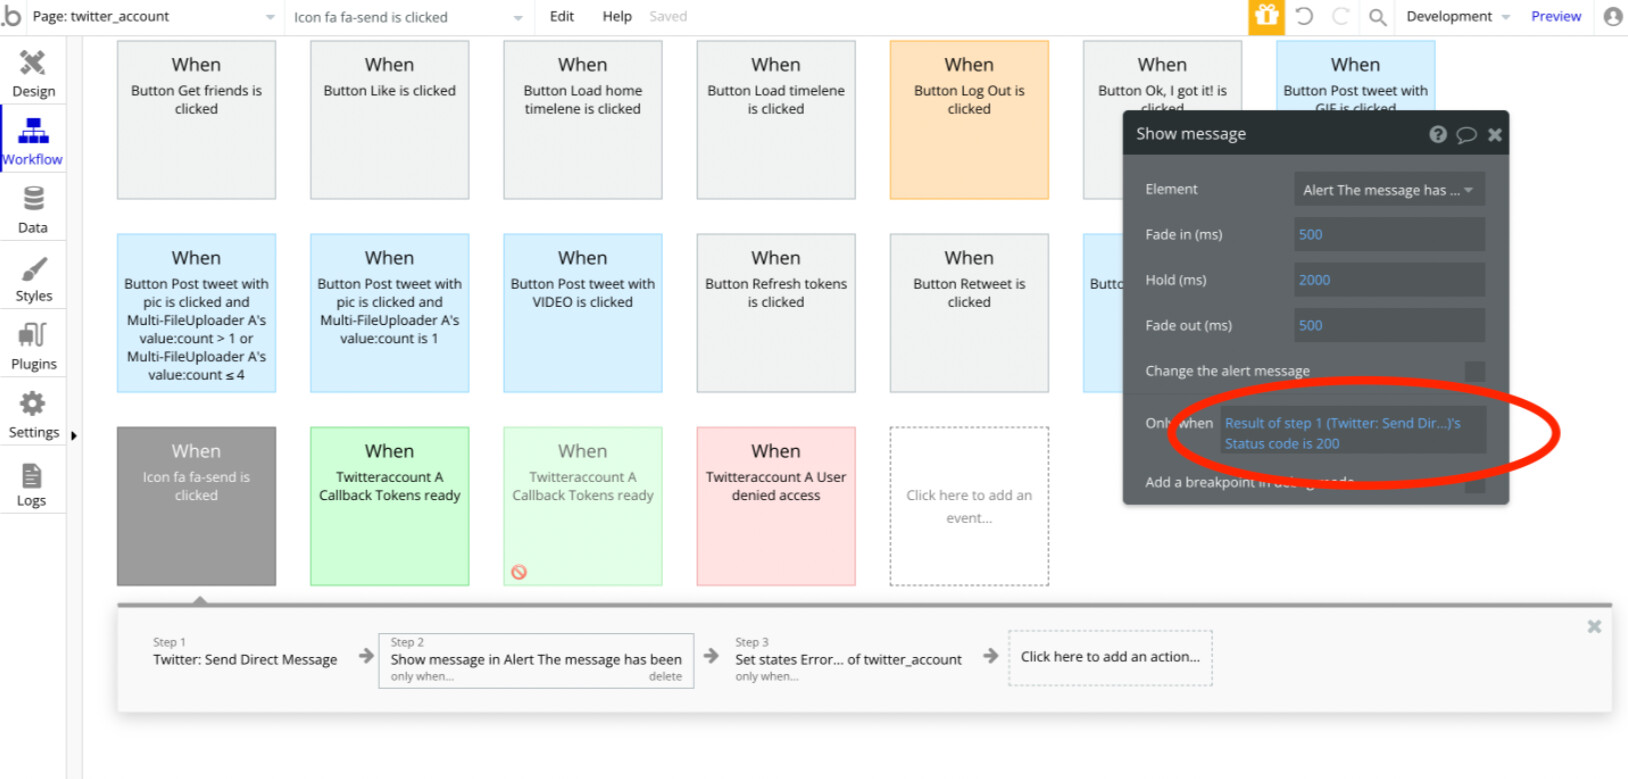Edit the Fade in (ms) field
The width and height of the screenshot is (1628, 779).
pos(1388,235)
